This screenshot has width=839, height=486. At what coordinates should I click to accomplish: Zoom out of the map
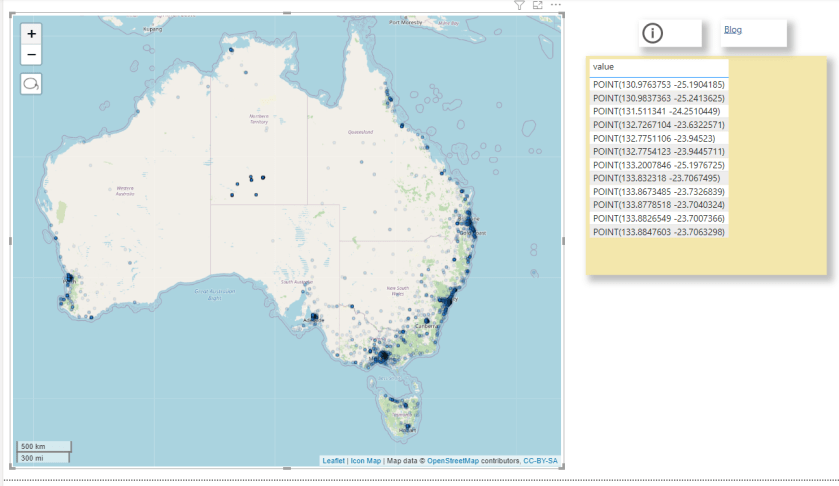pyautogui.click(x=32, y=55)
